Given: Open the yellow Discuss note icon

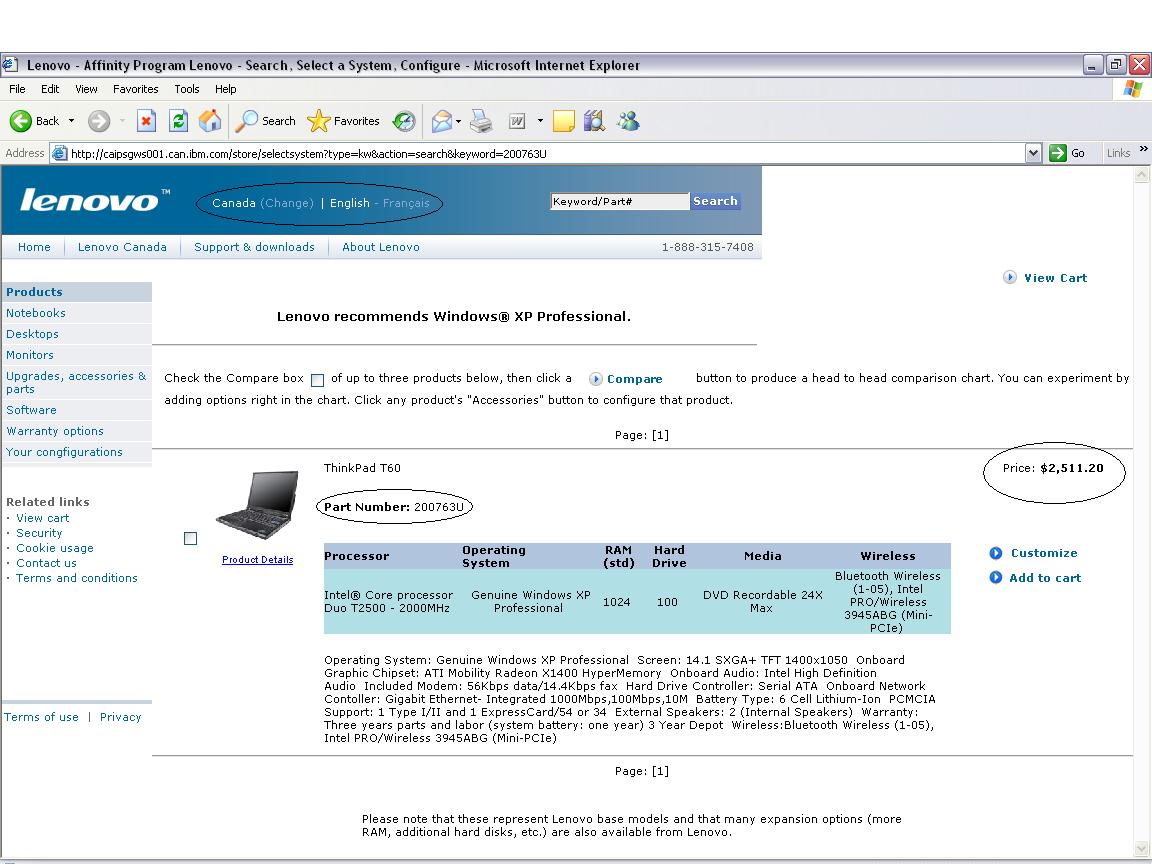Looking at the screenshot, I should click(563, 120).
